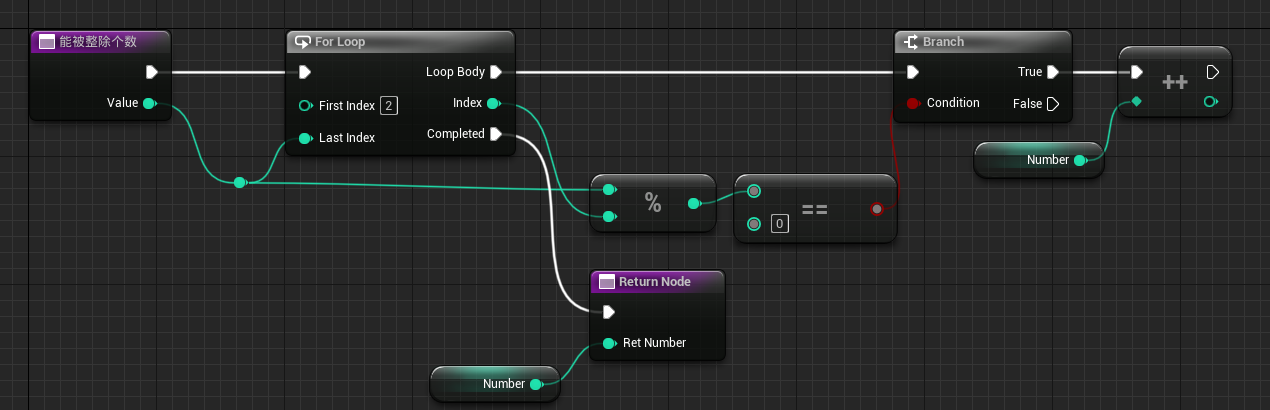Click the Loop Body execution output pin
1270x410 pixels.
[x=496, y=72]
